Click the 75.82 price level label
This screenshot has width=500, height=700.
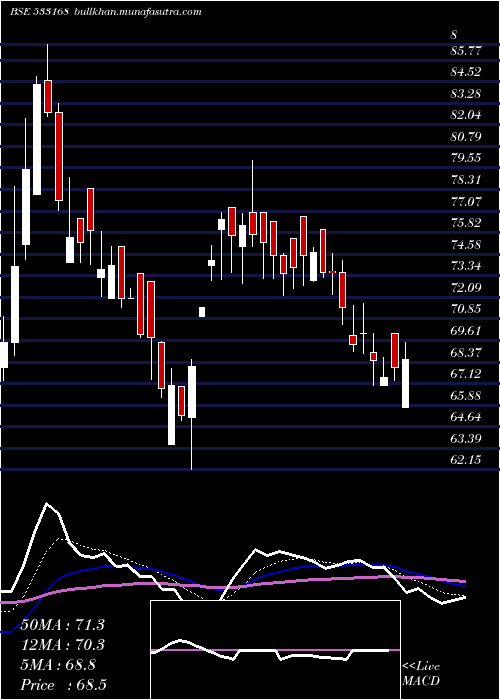[x=466, y=222]
